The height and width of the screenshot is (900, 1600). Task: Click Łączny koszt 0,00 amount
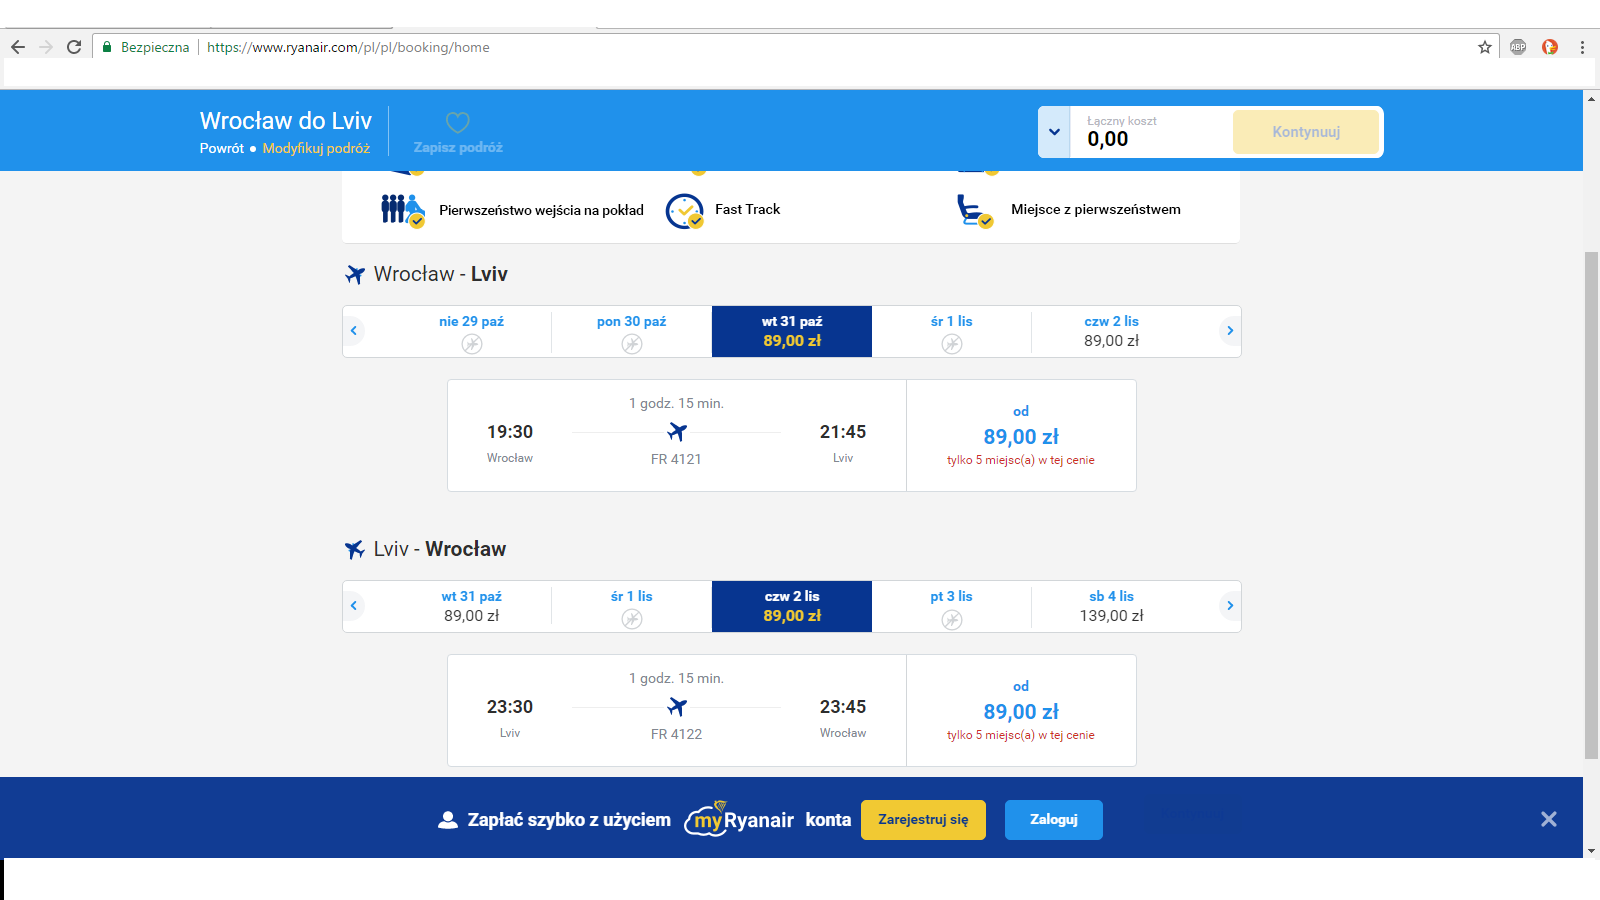pos(1108,139)
